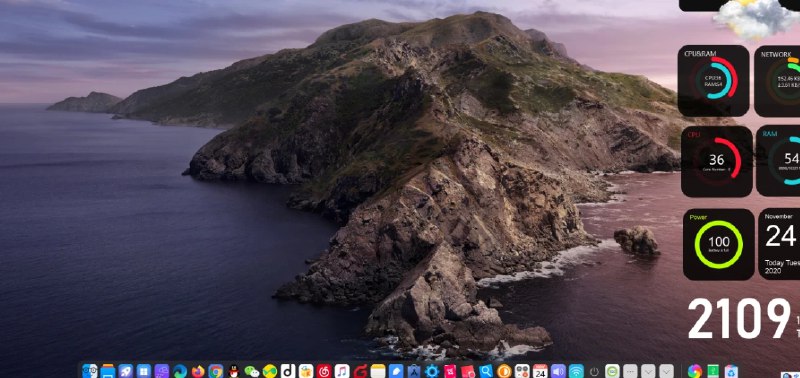Open the blue gear Settings dock icon
Image resolution: width=800 pixels, height=378 pixels.
point(432,371)
